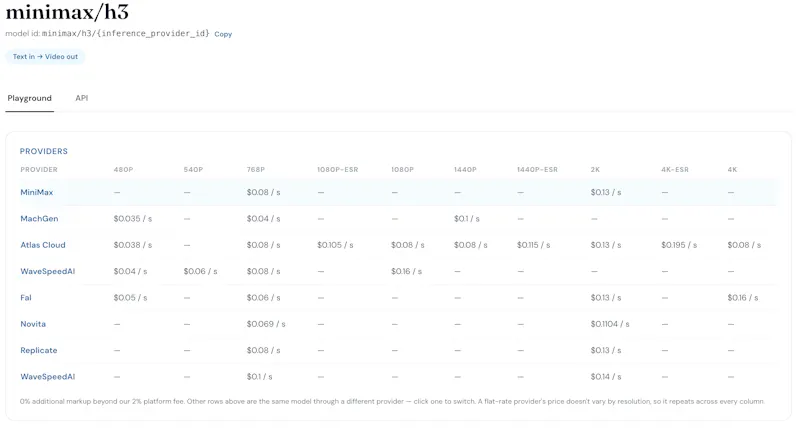
Task: Choose WaveSpeedAI provider with $0.04 / s 480P price
Action: [47, 271]
